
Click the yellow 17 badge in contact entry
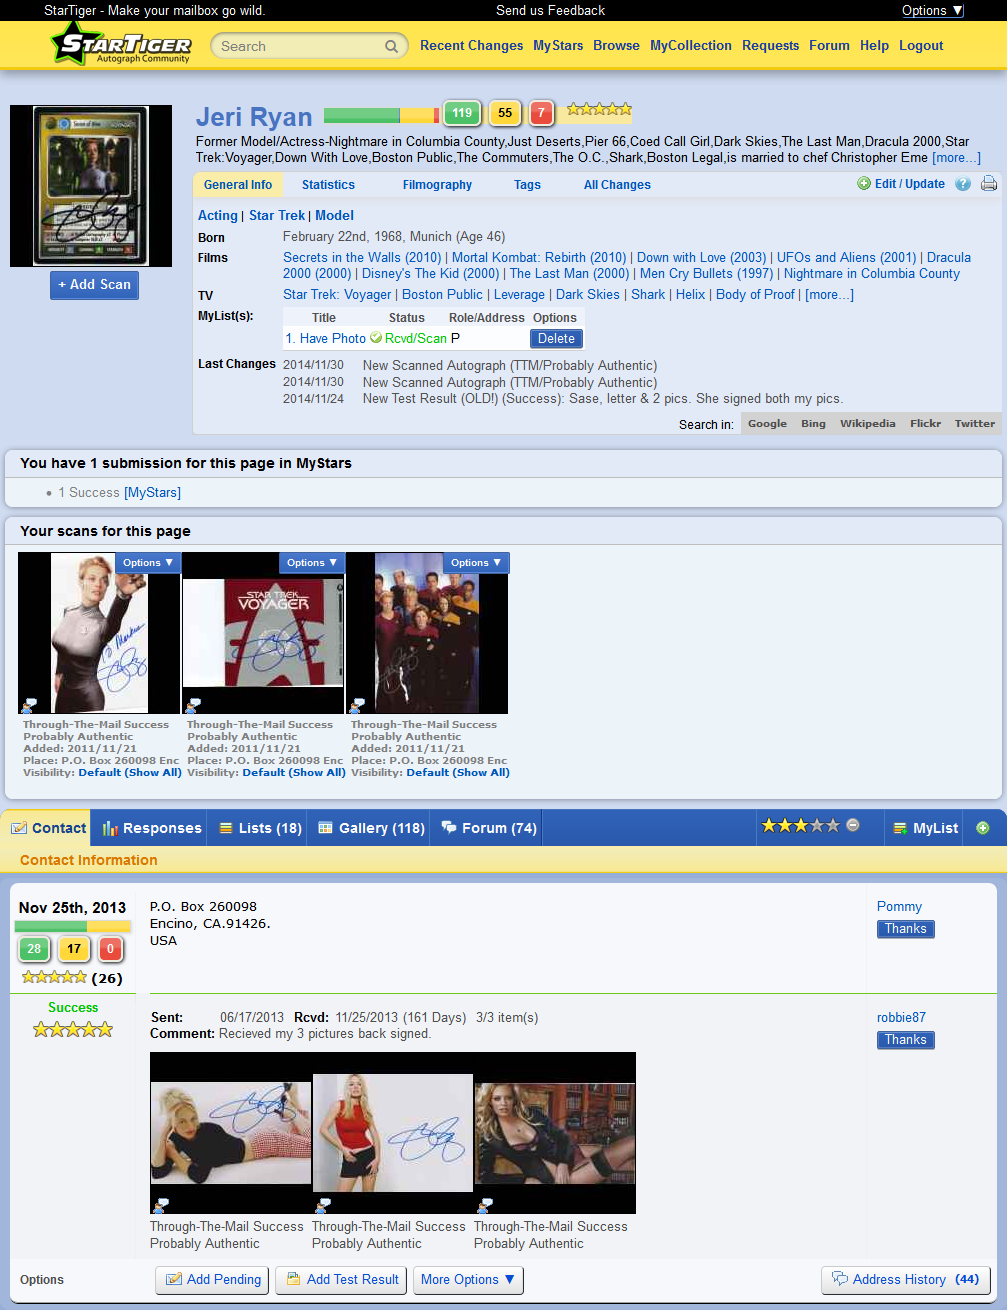coord(74,949)
